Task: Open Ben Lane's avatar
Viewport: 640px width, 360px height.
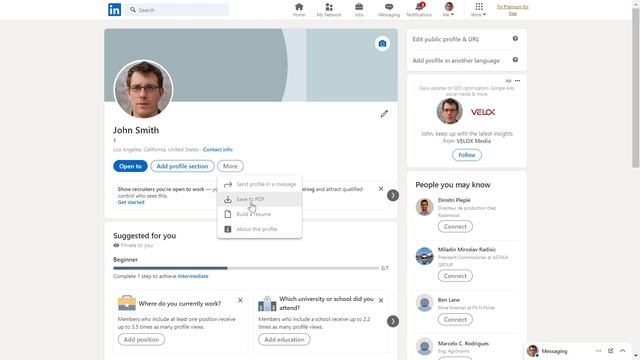Action: pos(424,303)
